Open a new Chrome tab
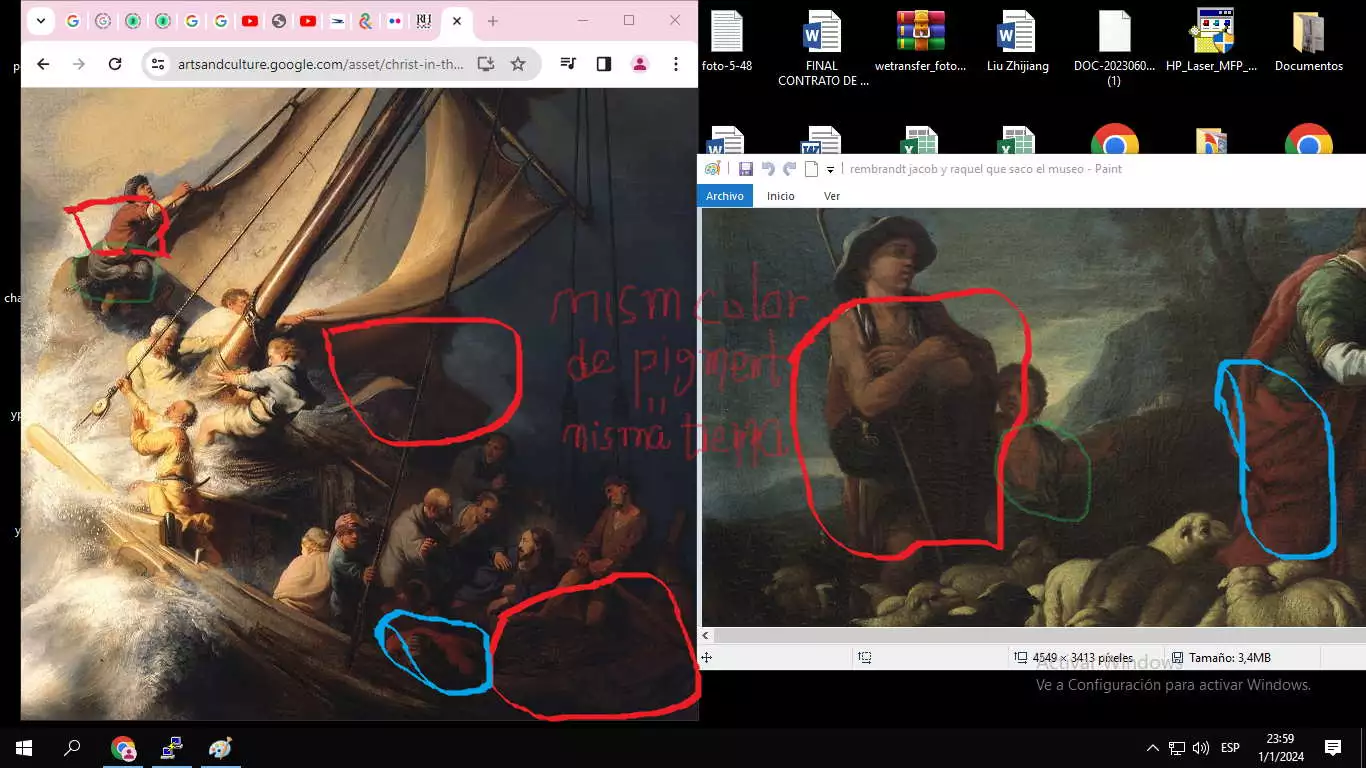Screen dimensions: 1366x768 [493, 21]
